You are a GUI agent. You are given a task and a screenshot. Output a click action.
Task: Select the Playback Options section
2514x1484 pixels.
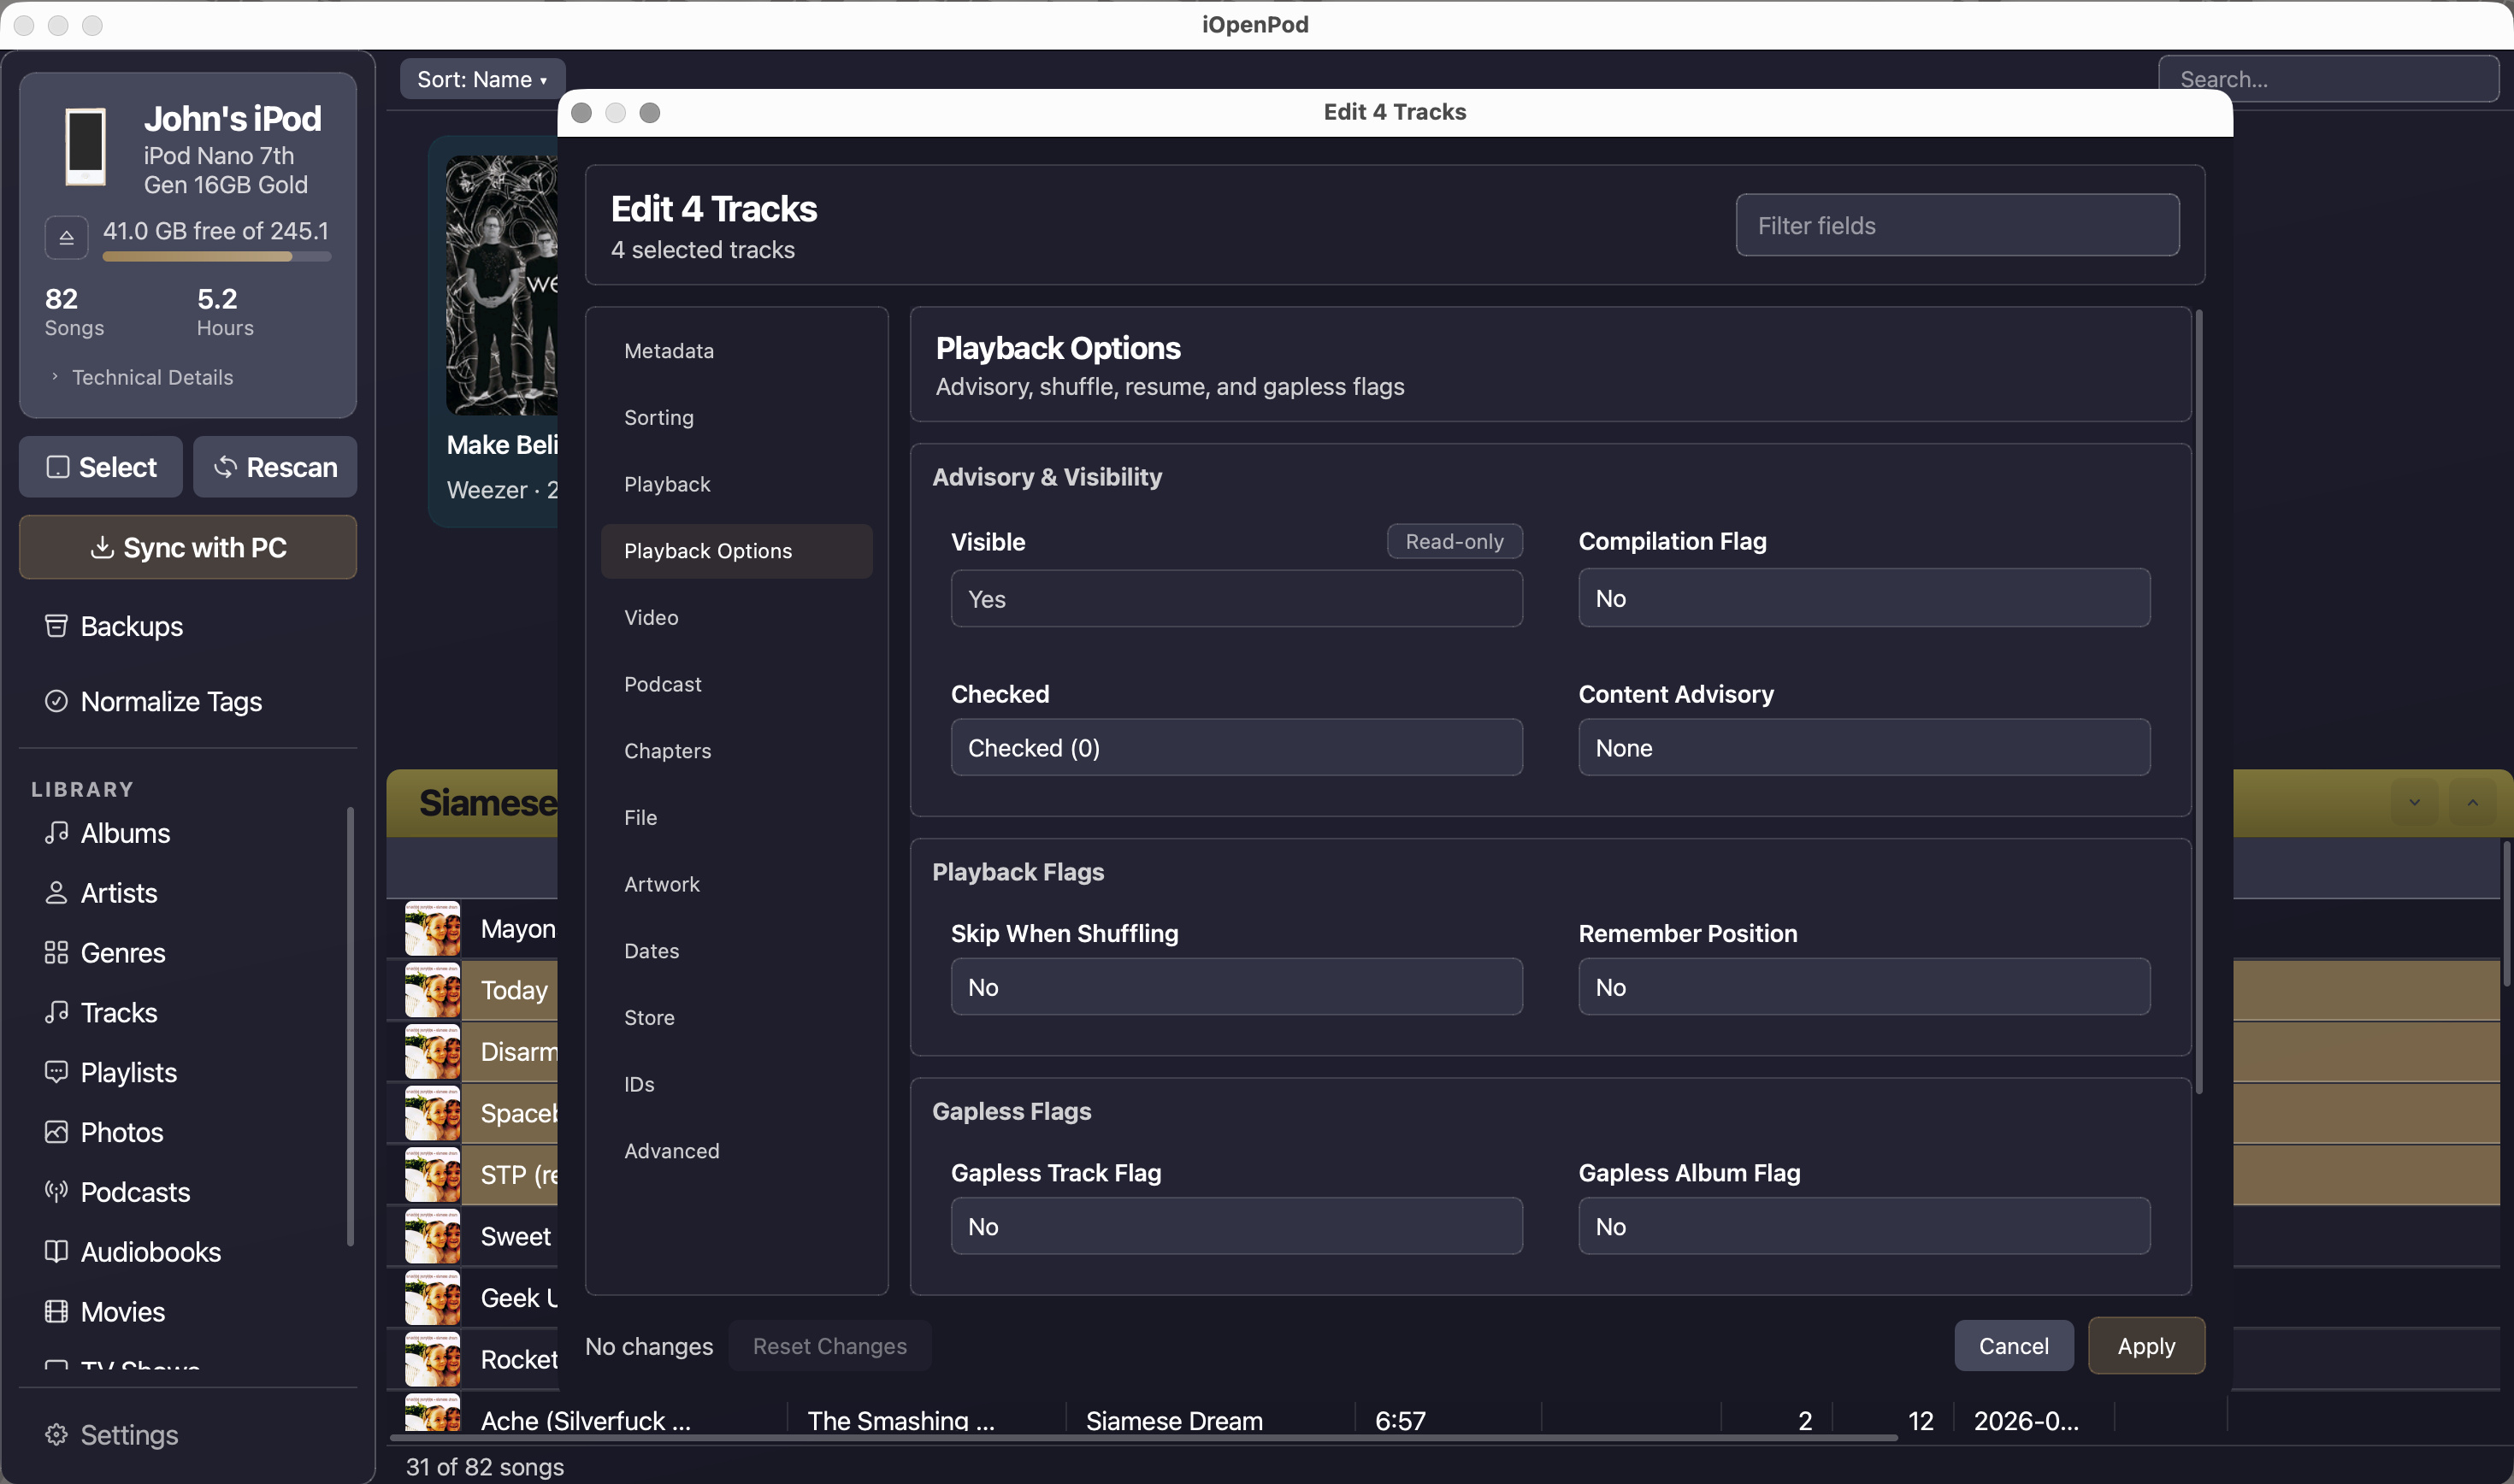[736, 551]
